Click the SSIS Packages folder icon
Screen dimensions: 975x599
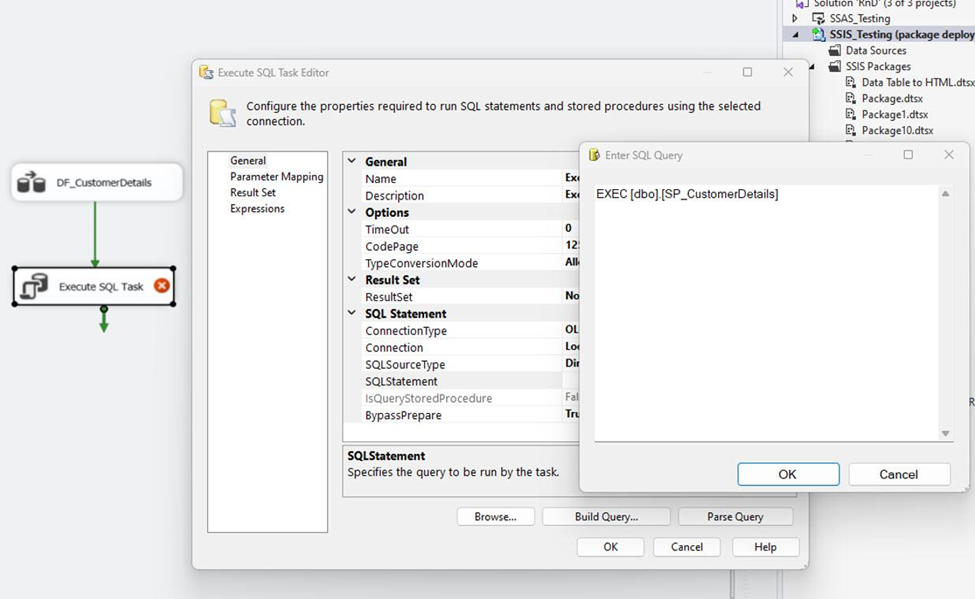(x=834, y=66)
